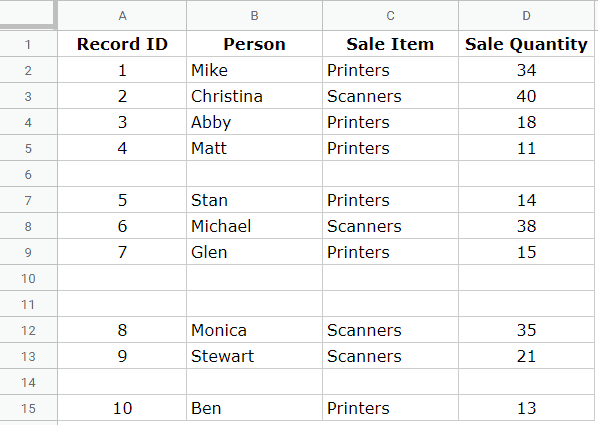Select the cell containing Michael
This screenshot has height=425, width=598.
click(254, 226)
